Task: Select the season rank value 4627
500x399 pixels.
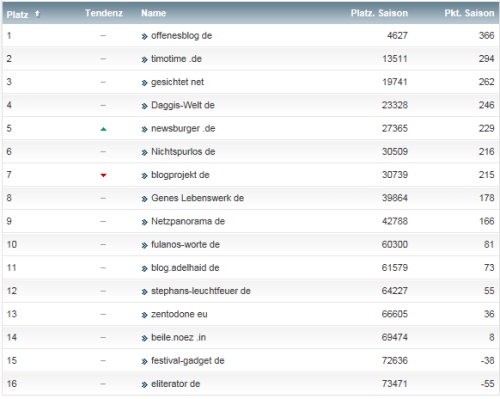Action: coord(397,36)
